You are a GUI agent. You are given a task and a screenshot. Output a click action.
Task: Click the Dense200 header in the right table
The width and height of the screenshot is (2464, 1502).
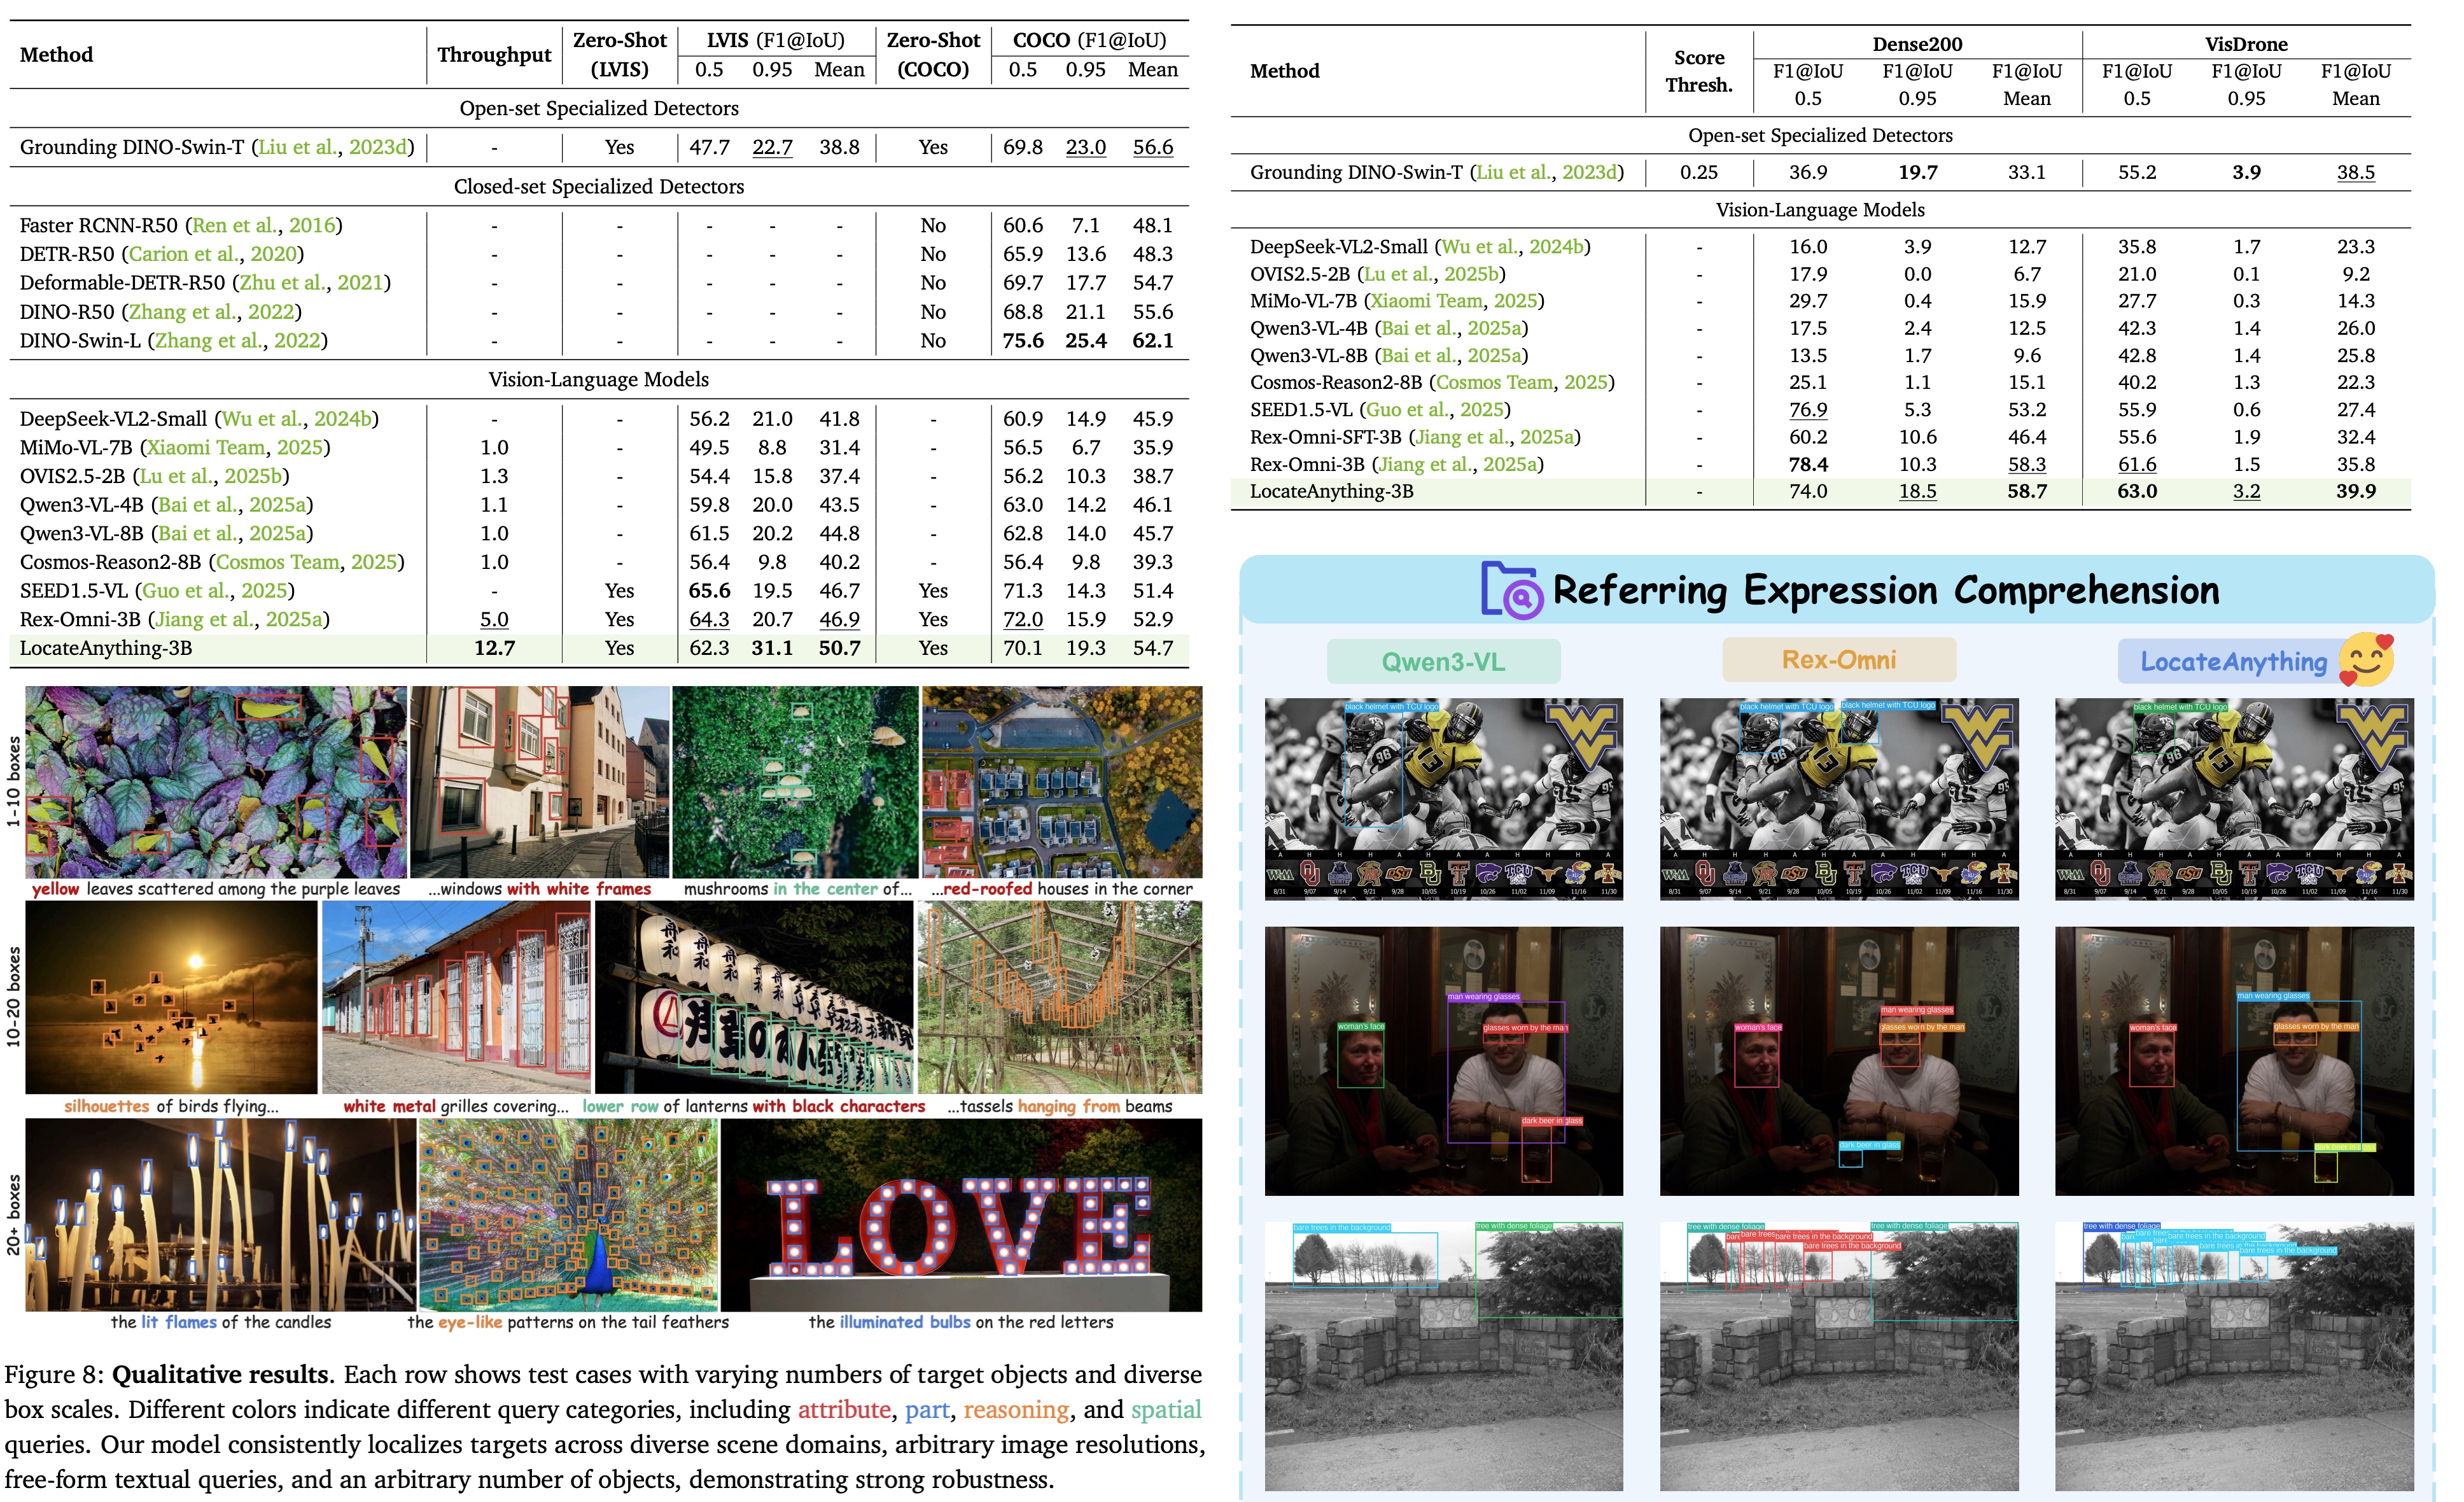coord(1917,44)
